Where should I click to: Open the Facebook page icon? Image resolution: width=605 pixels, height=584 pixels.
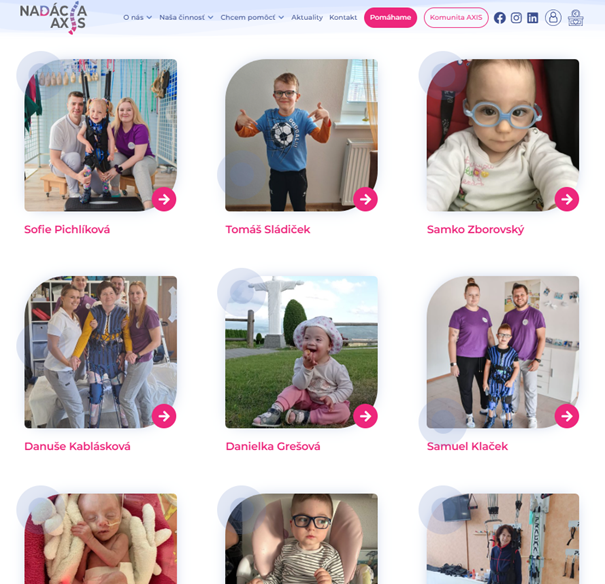500,18
